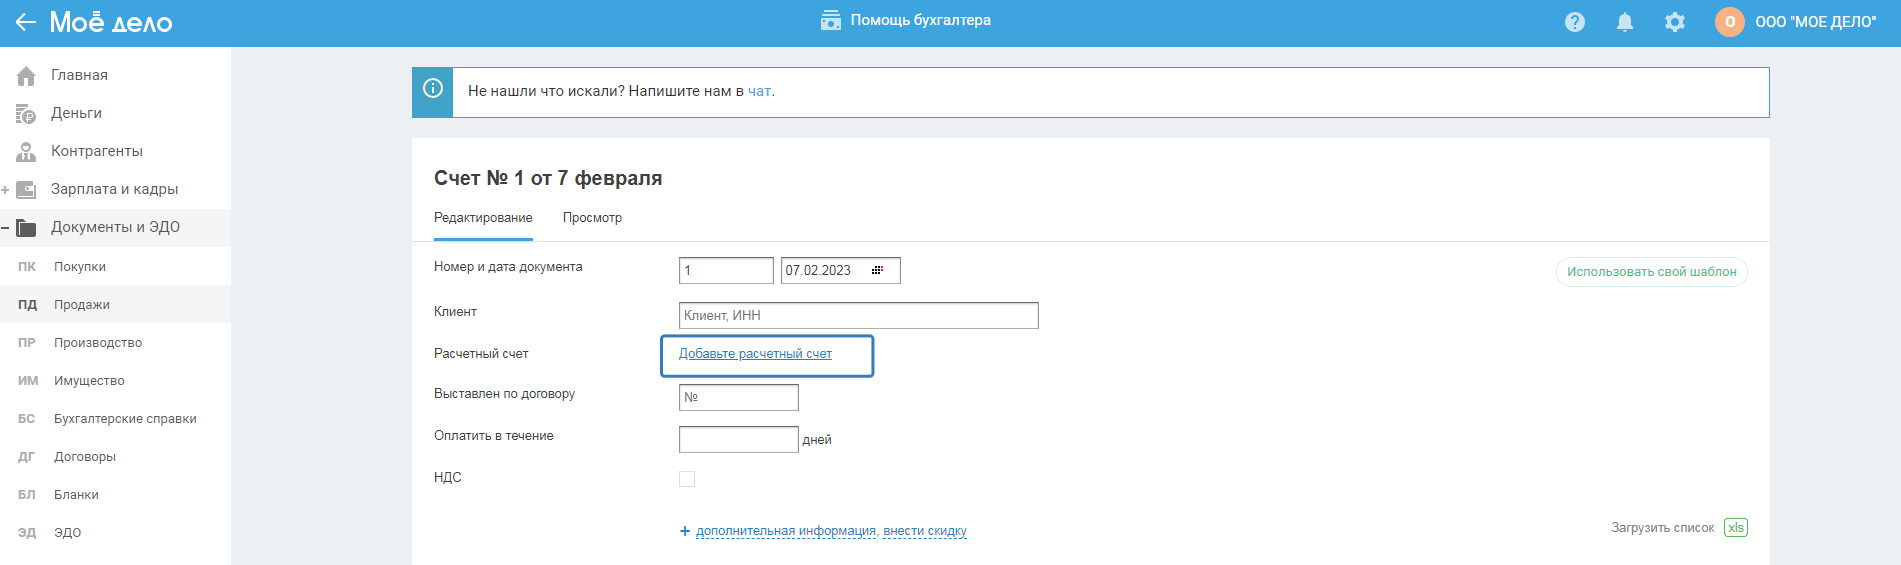
Task: Expand the Зарплата и кадры section
Action: (6, 189)
